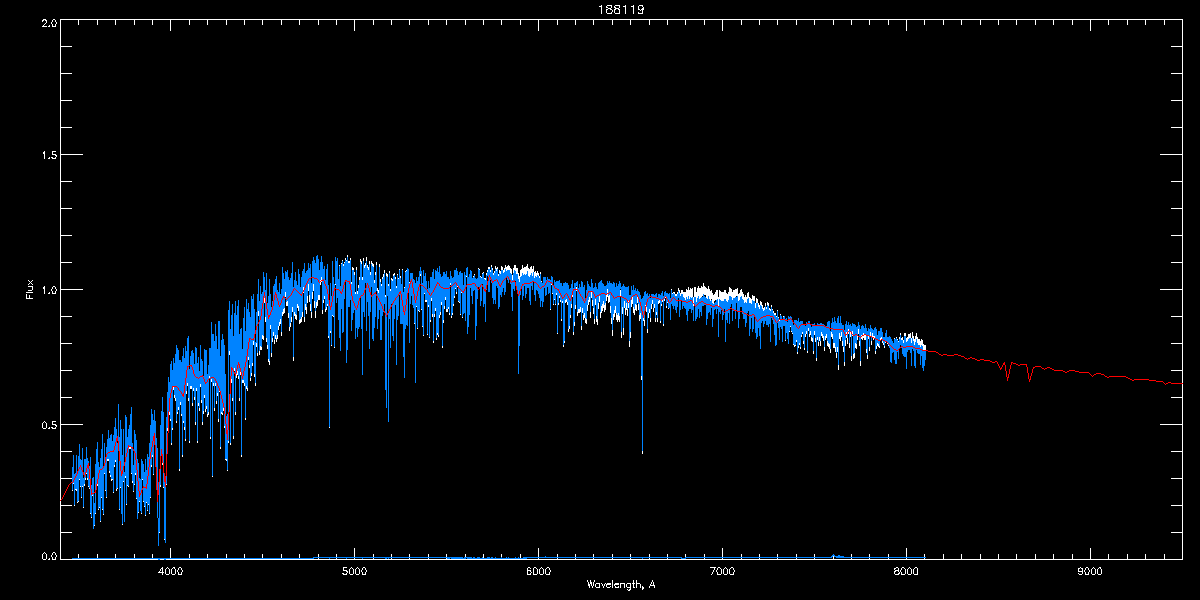The height and width of the screenshot is (600, 1200).
Task: Click the 7000 wavelength tick label
Action: click(x=722, y=572)
